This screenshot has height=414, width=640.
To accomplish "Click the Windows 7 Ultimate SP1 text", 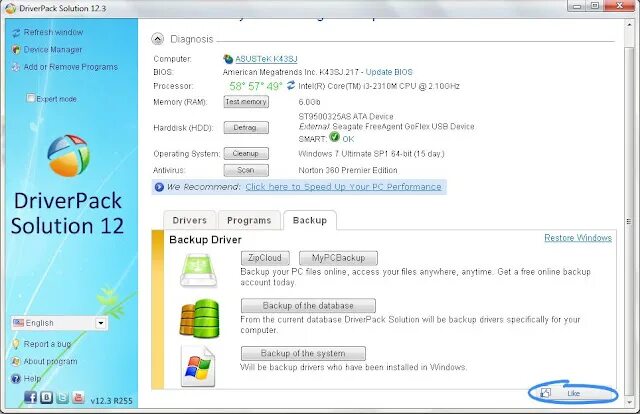I will click(x=371, y=154).
